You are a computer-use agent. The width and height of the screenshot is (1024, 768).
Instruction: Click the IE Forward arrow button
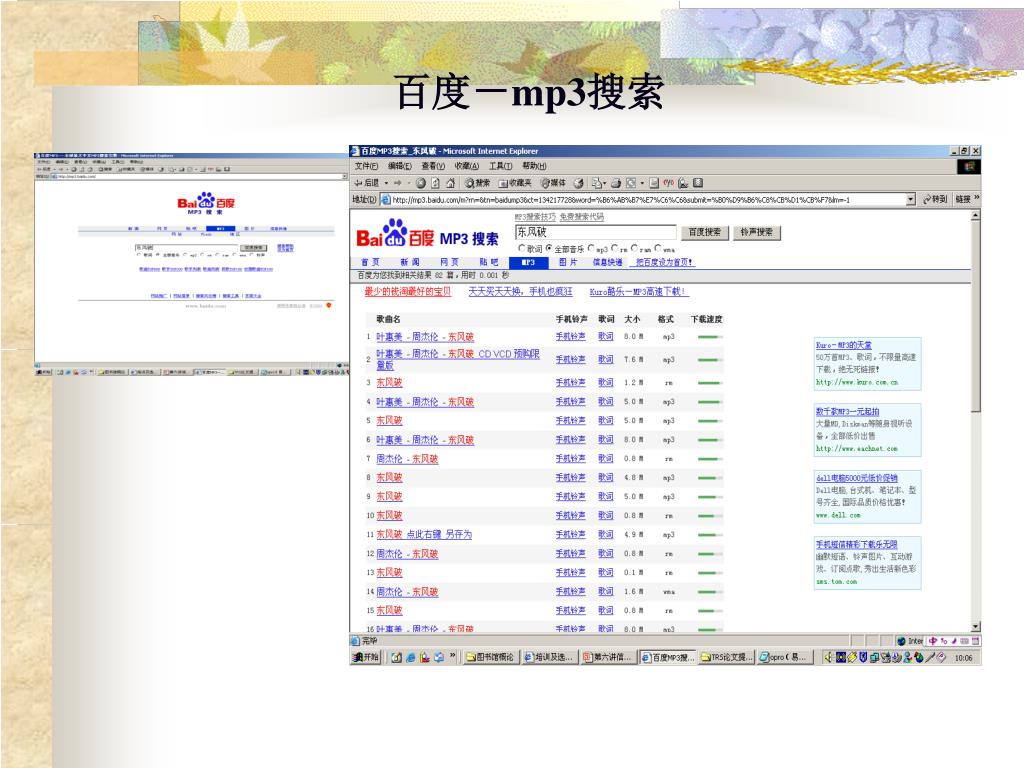click(398, 183)
